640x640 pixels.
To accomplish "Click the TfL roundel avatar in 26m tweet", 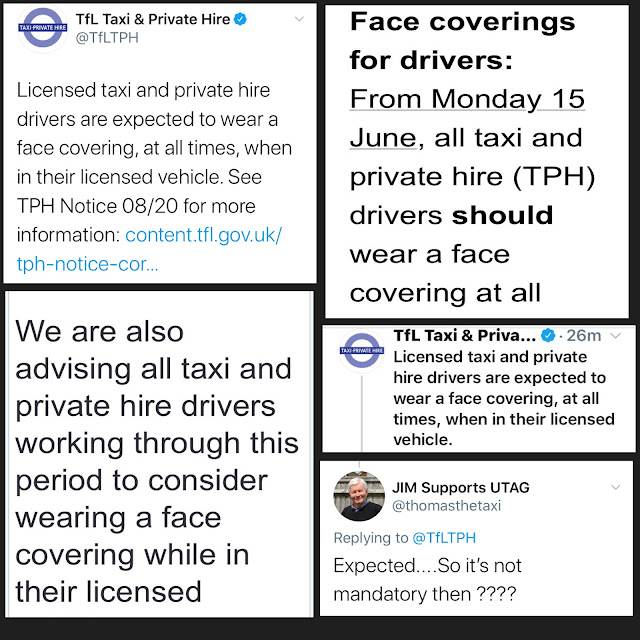I will point(362,351).
